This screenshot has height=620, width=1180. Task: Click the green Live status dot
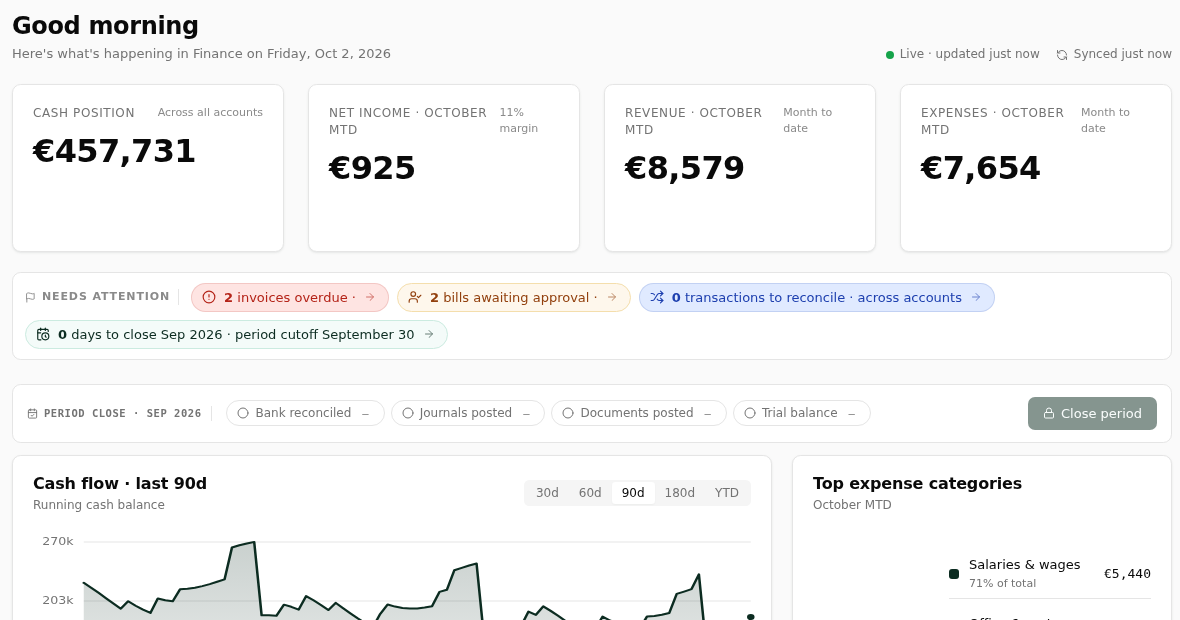890,55
